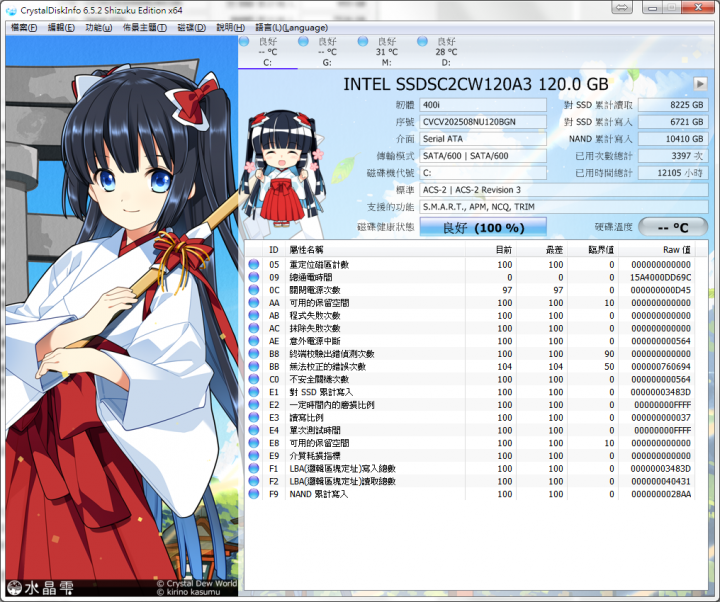720x602 pixels.
Task: Select the 無法校正的錯誤次數 attribute name
Action: coord(328,366)
